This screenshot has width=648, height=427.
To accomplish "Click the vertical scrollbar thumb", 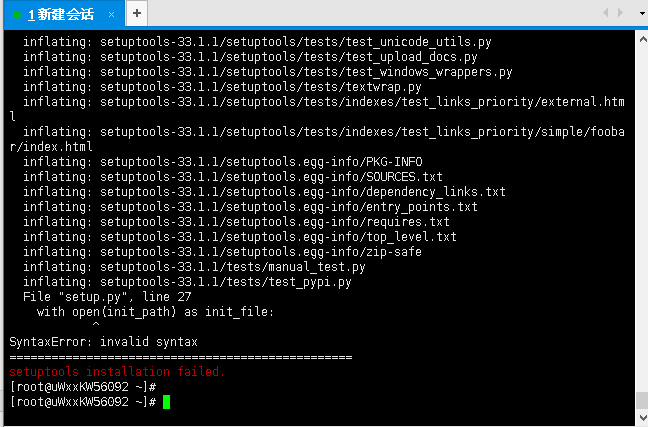I will 643,400.
